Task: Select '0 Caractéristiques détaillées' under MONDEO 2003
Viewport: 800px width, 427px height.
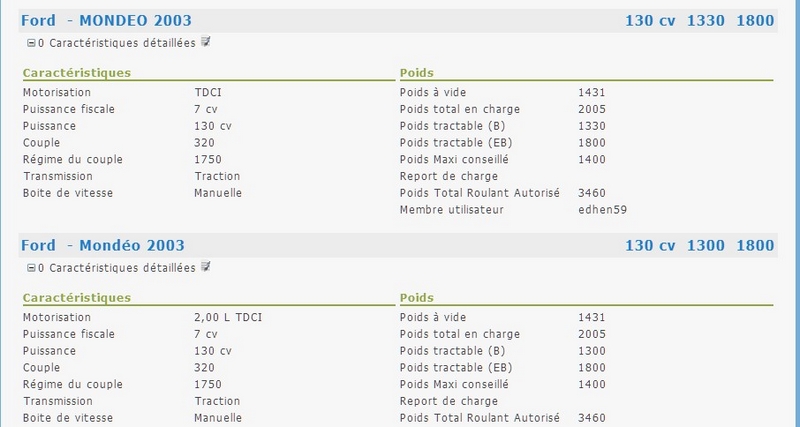Action: point(117,43)
